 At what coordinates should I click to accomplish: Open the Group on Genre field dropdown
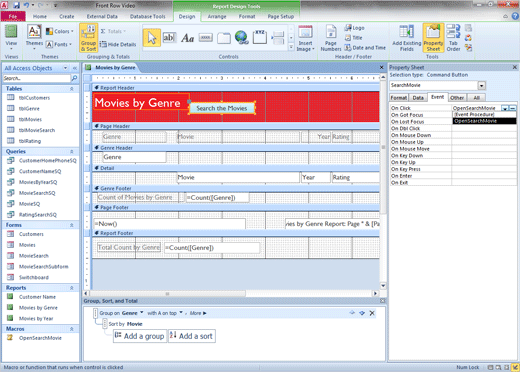(x=141, y=313)
